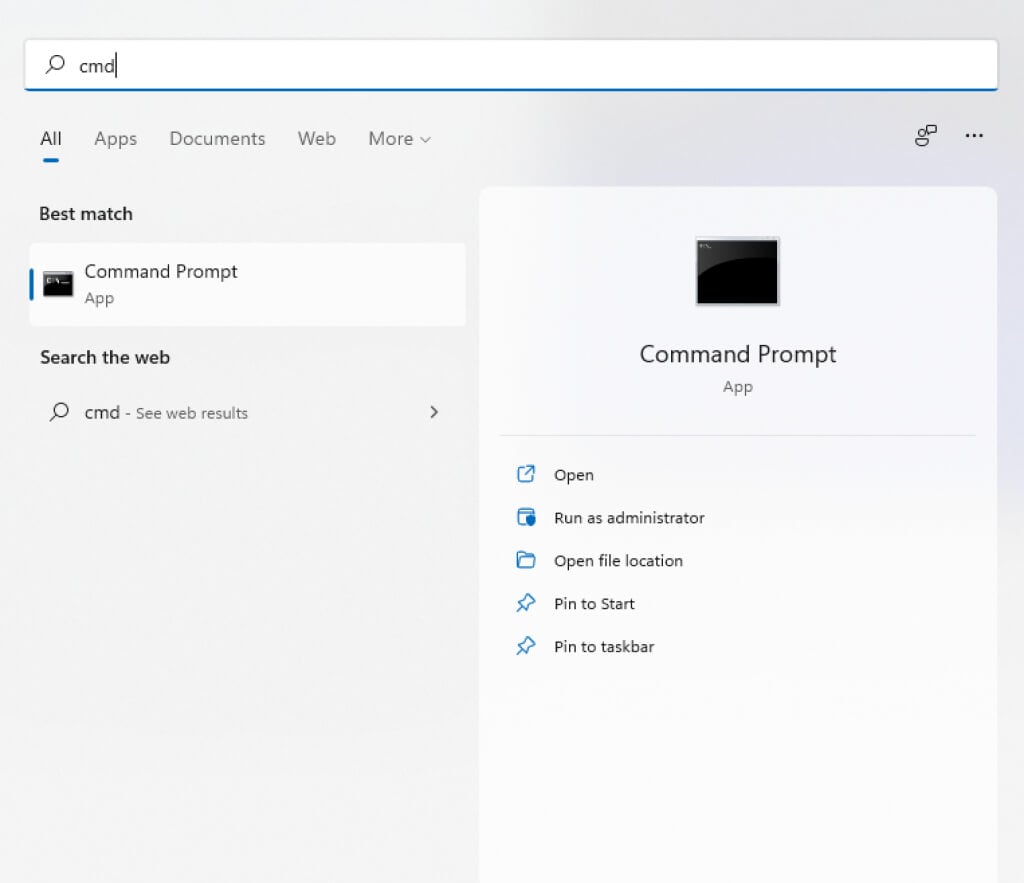Click the folder icon for Open file location
This screenshot has width=1024, height=883.
pos(526,560)
